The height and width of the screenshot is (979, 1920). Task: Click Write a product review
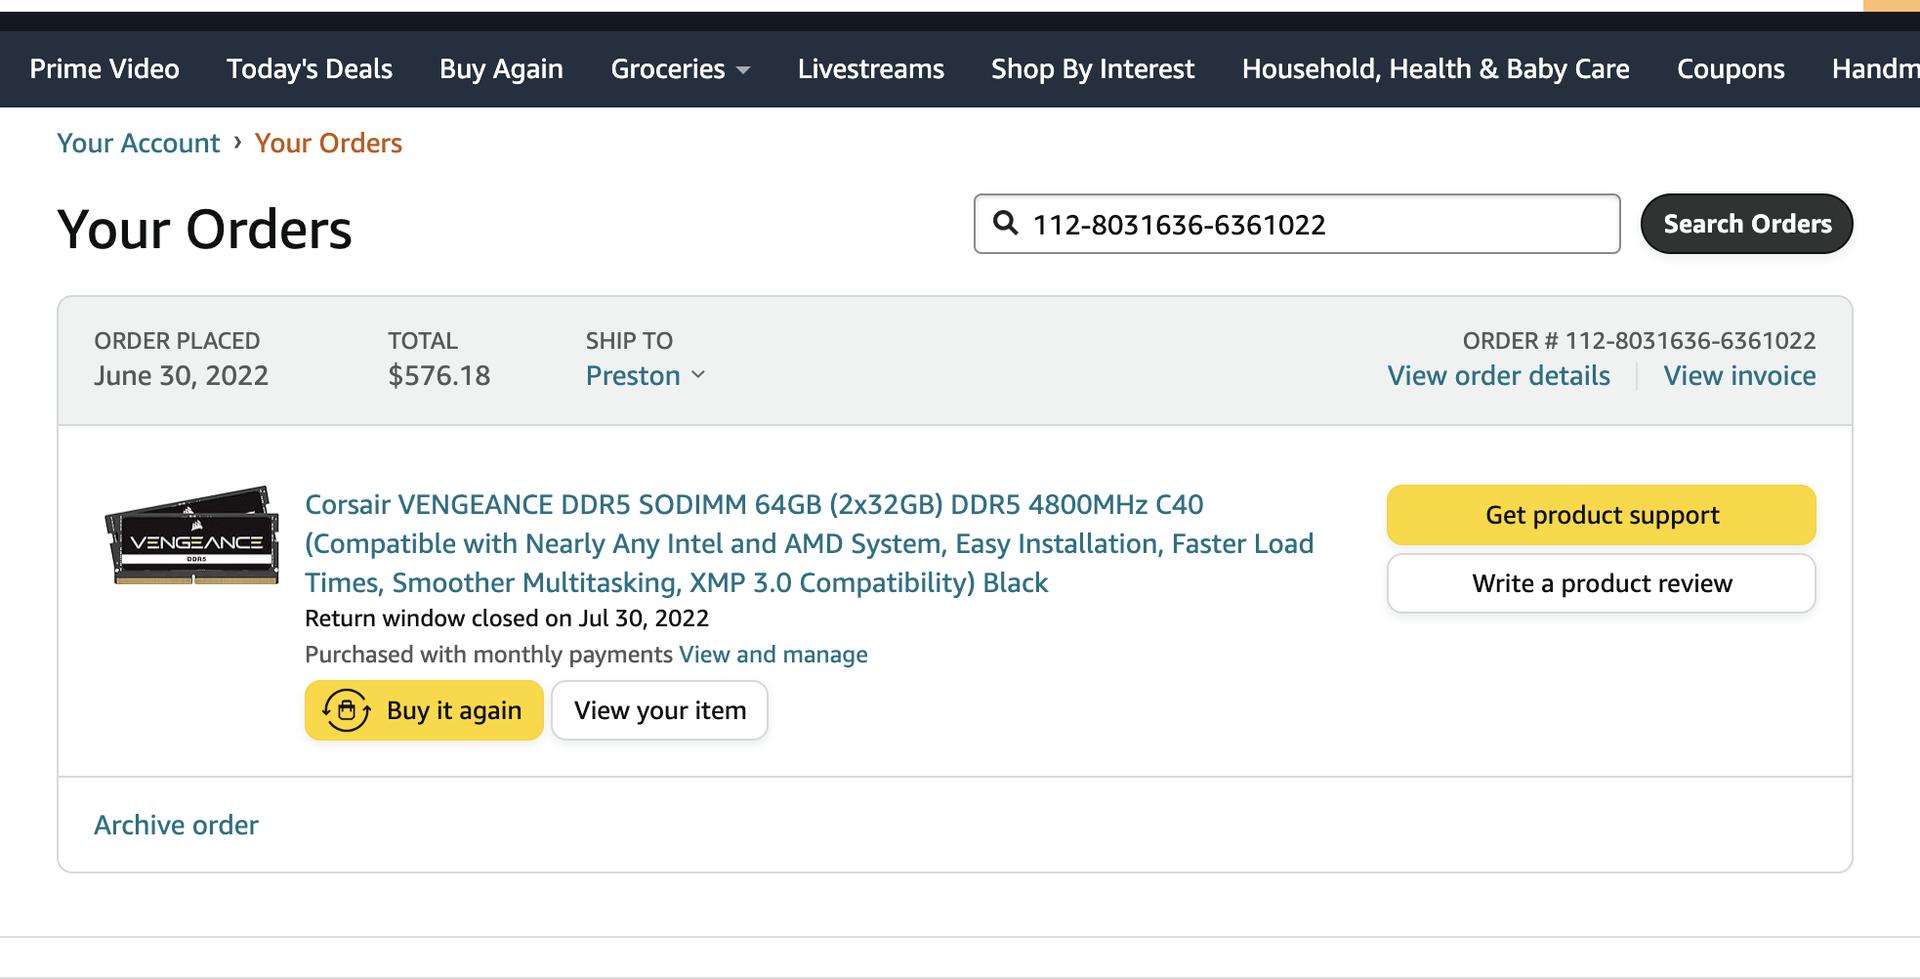click(x=1601, y=583)
